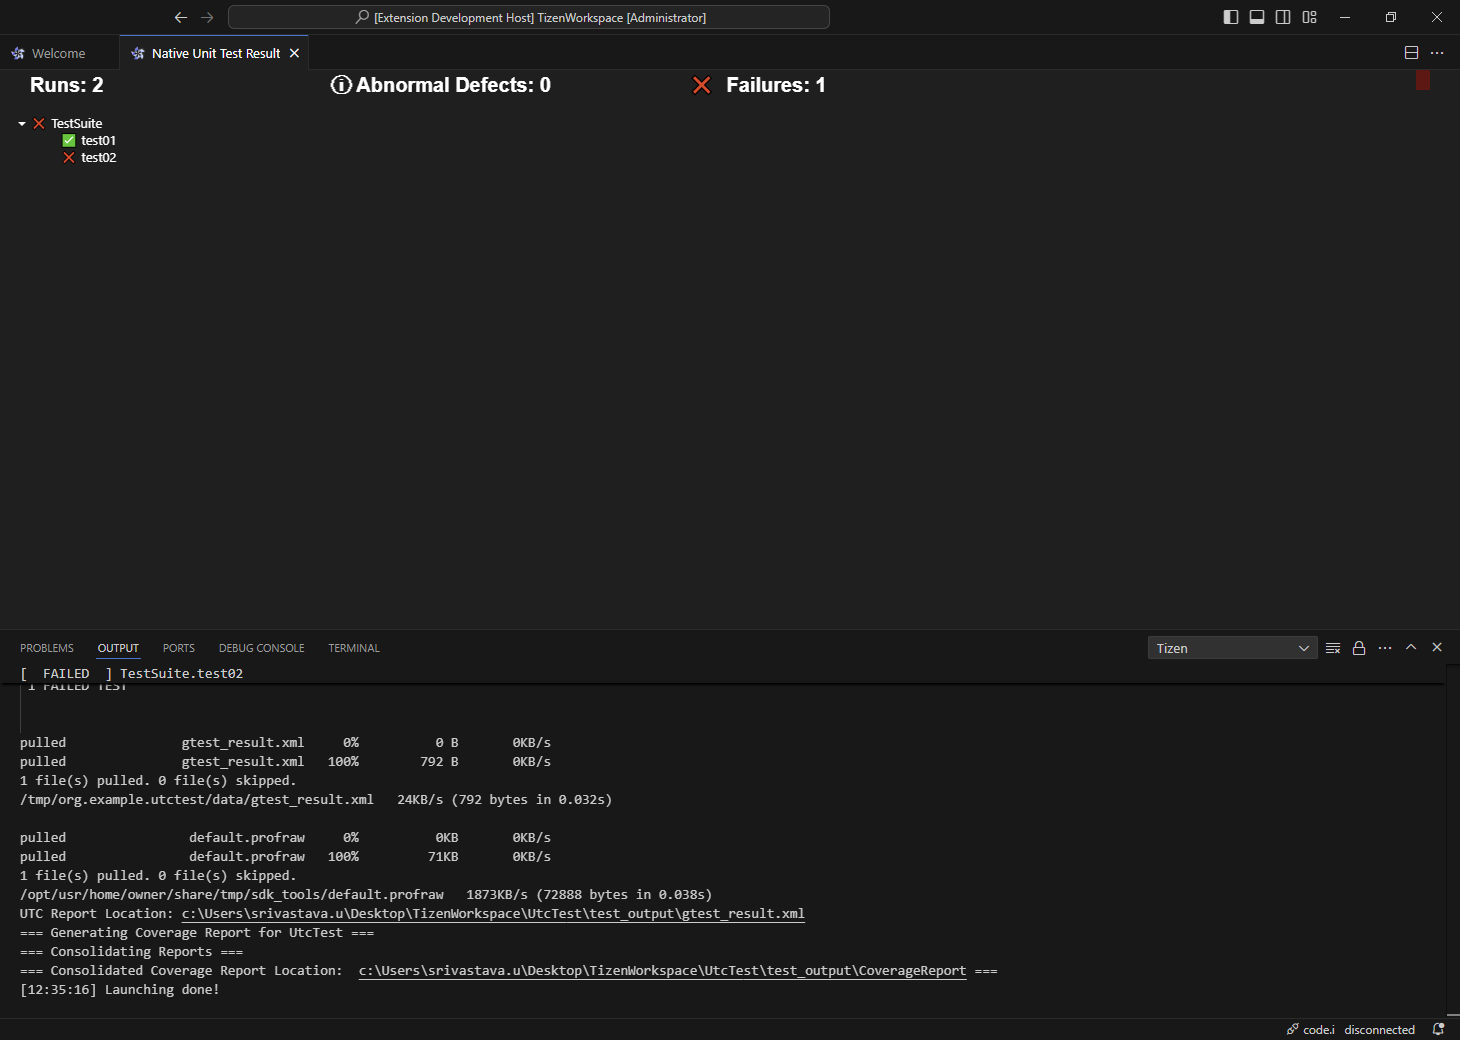Click the Split Editor icon
1460x1040 pixels.
[1411, 52]
